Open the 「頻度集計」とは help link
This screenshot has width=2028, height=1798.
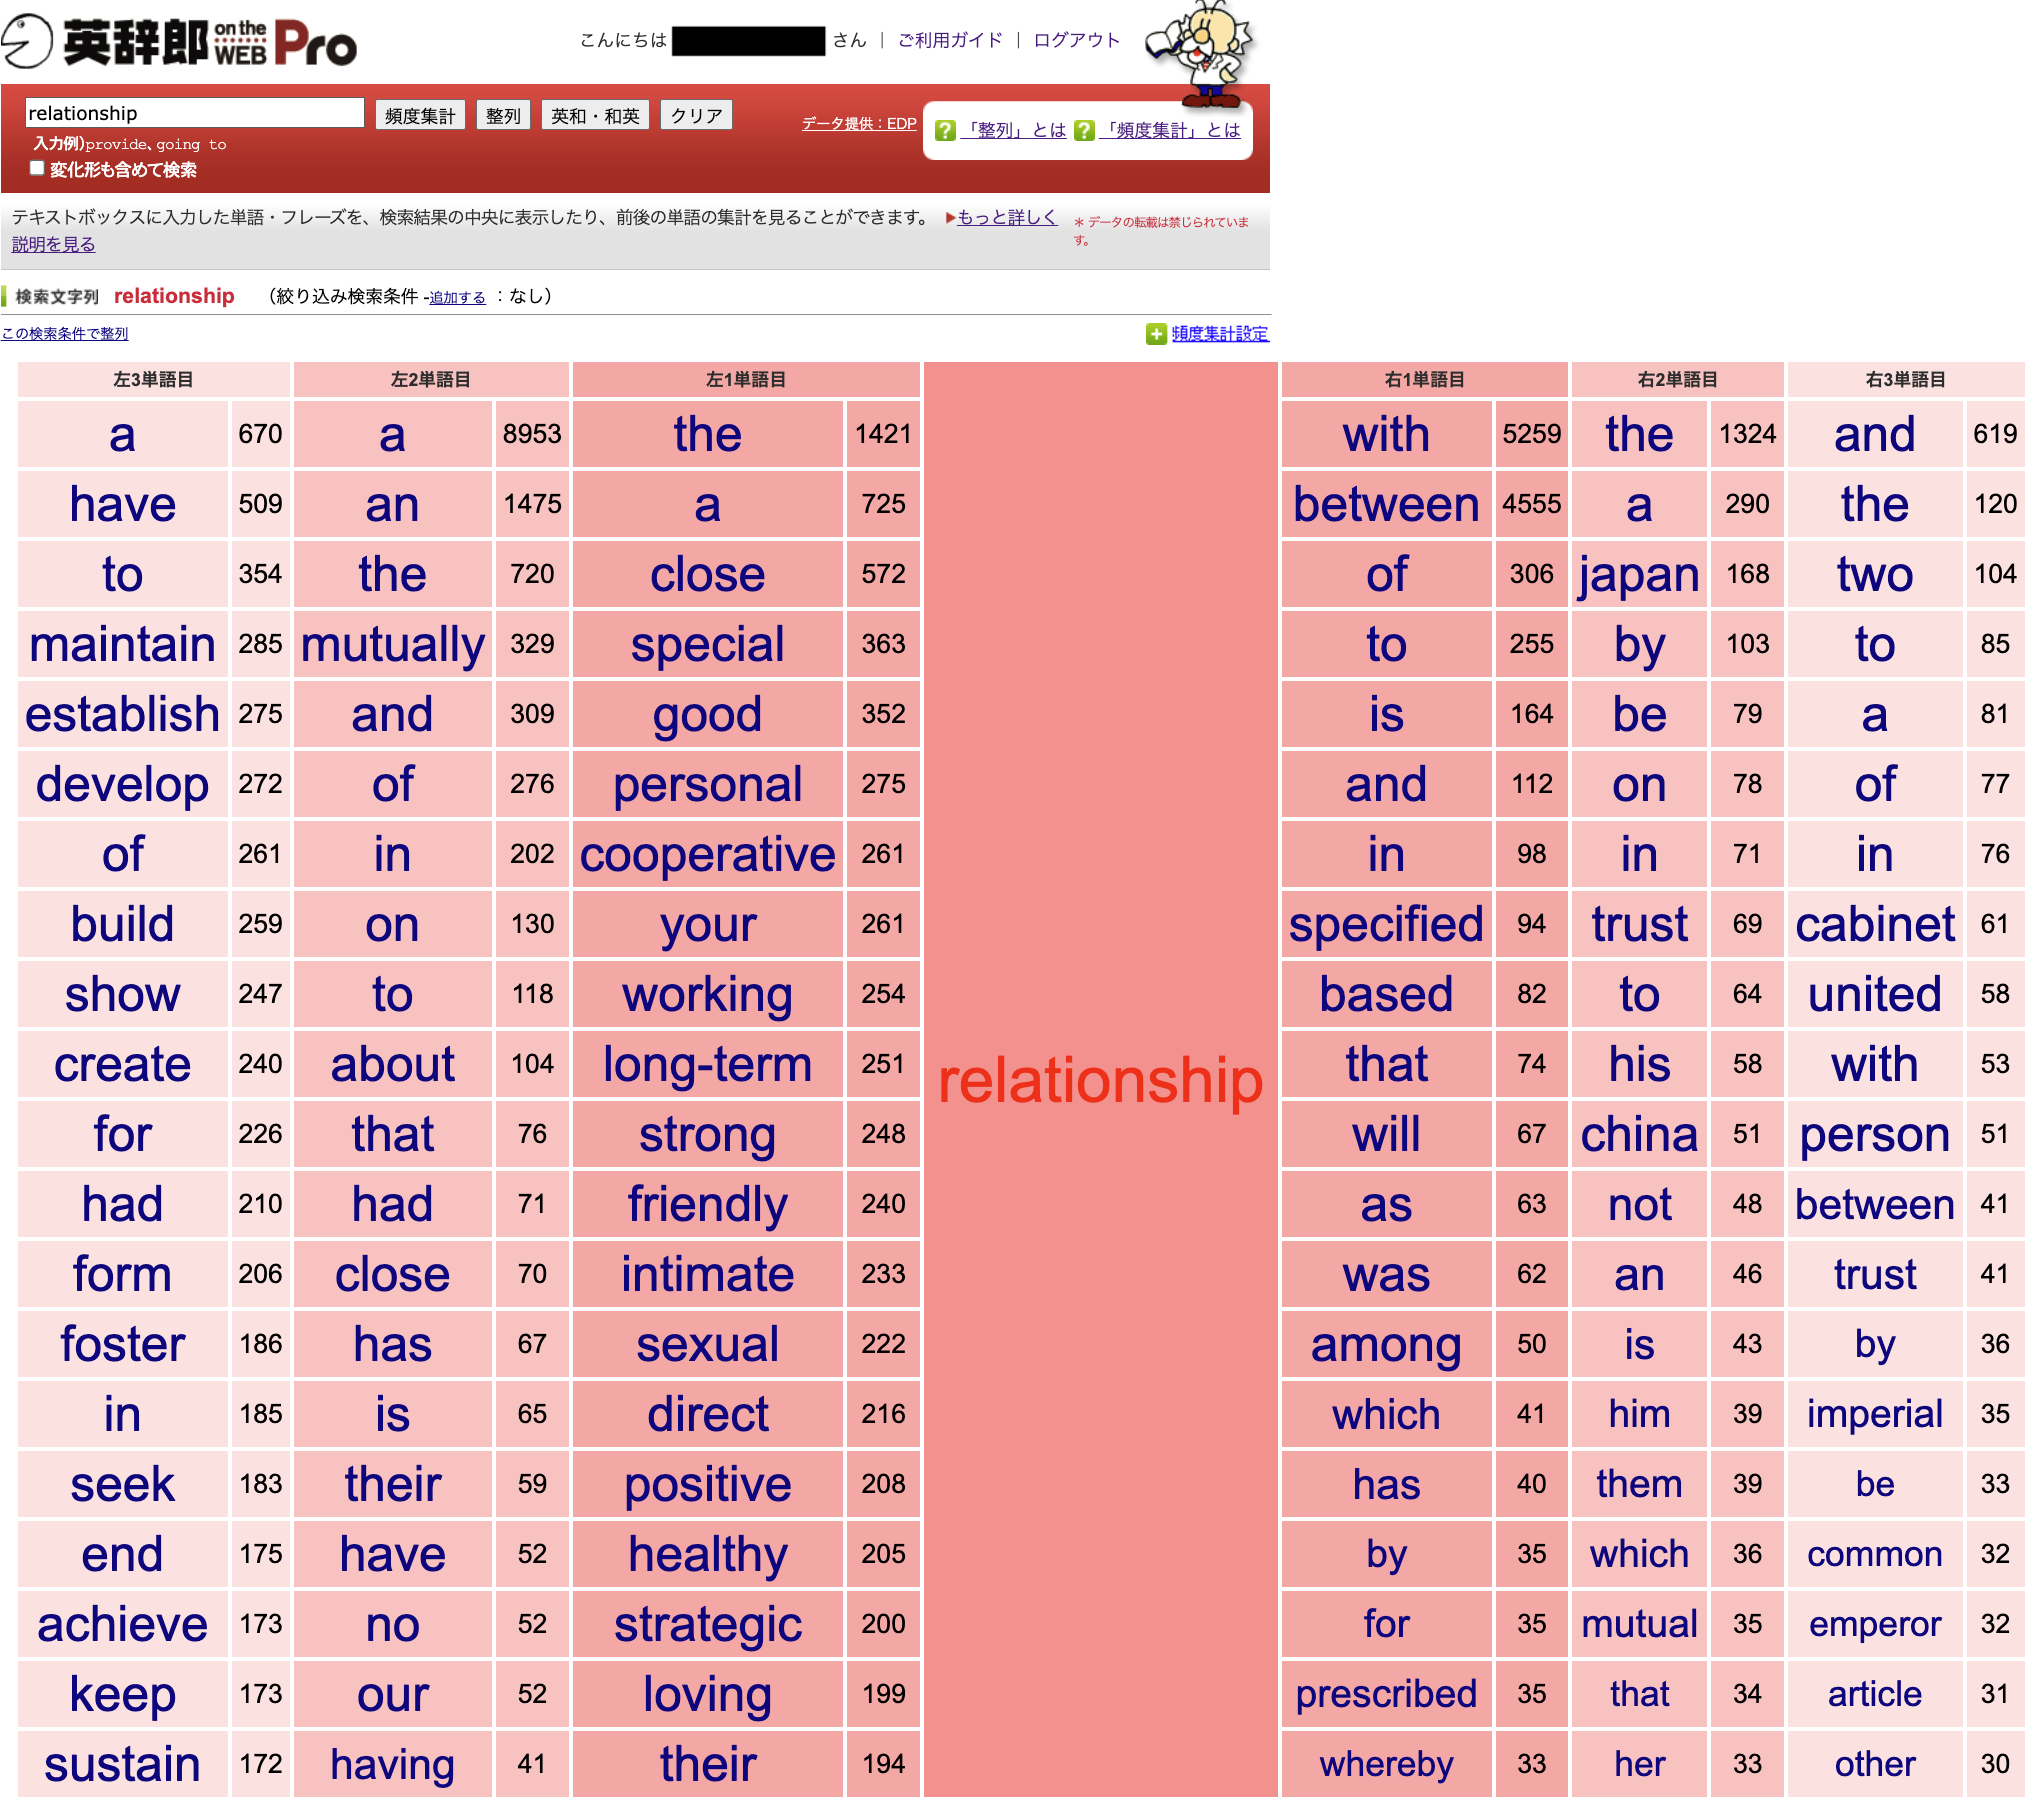(x=1169, y=131)
